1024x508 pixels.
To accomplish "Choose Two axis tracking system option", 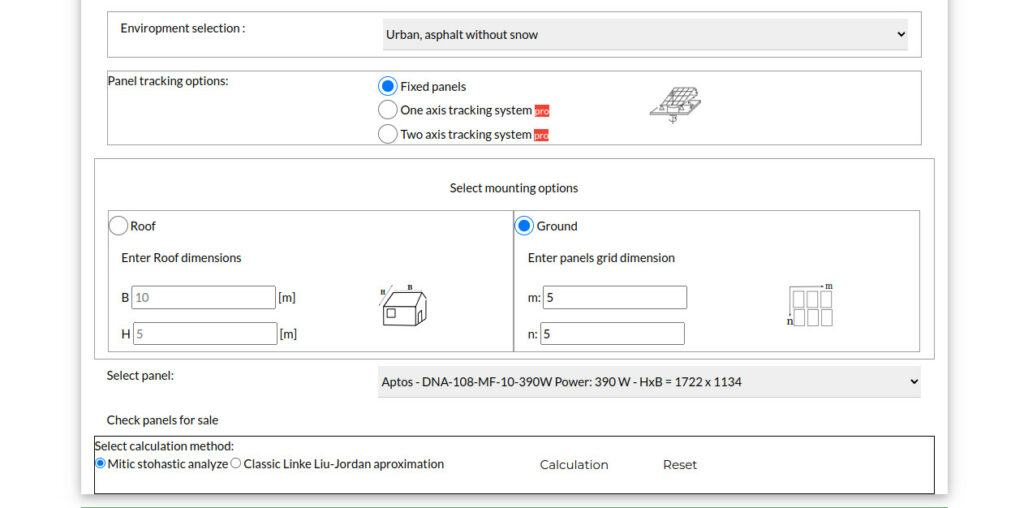I will coord(388,134).
